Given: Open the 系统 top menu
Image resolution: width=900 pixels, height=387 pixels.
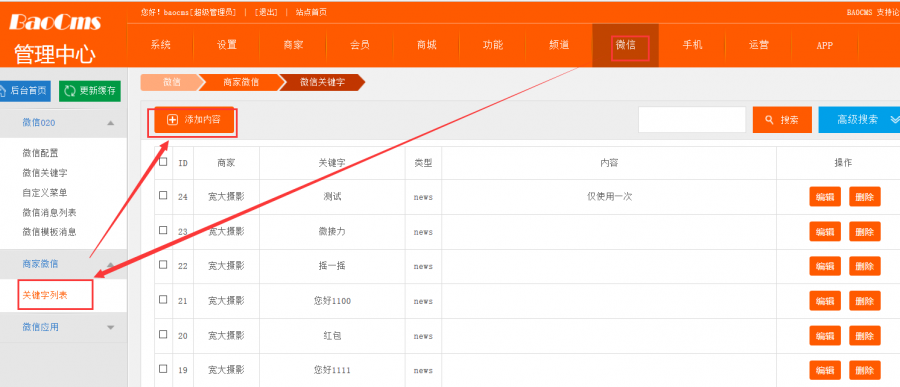Looking at the screenshot, I should point(161,45).
